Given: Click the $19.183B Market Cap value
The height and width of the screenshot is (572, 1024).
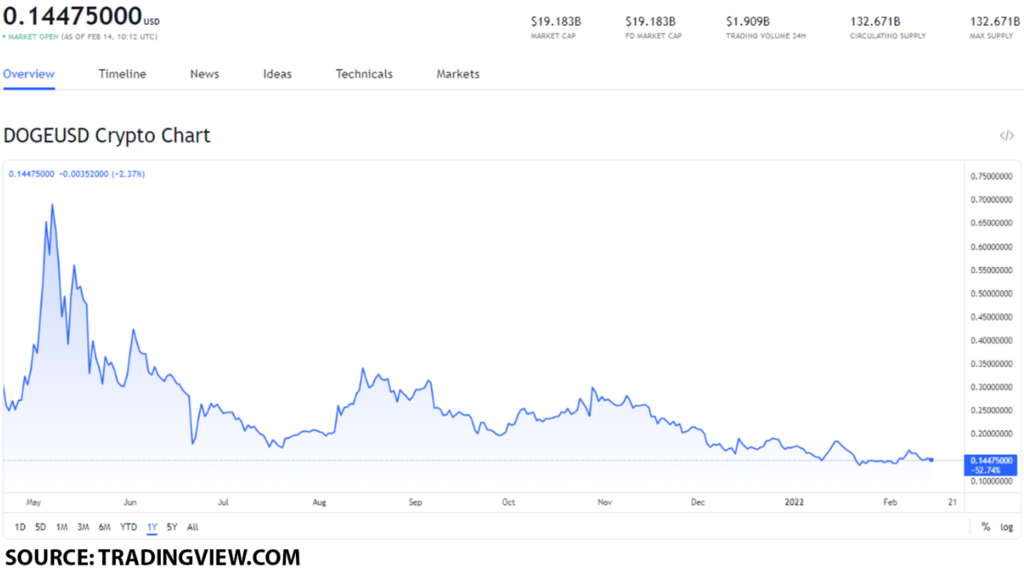Looking at the screenshot, I should tap(556, 22).
